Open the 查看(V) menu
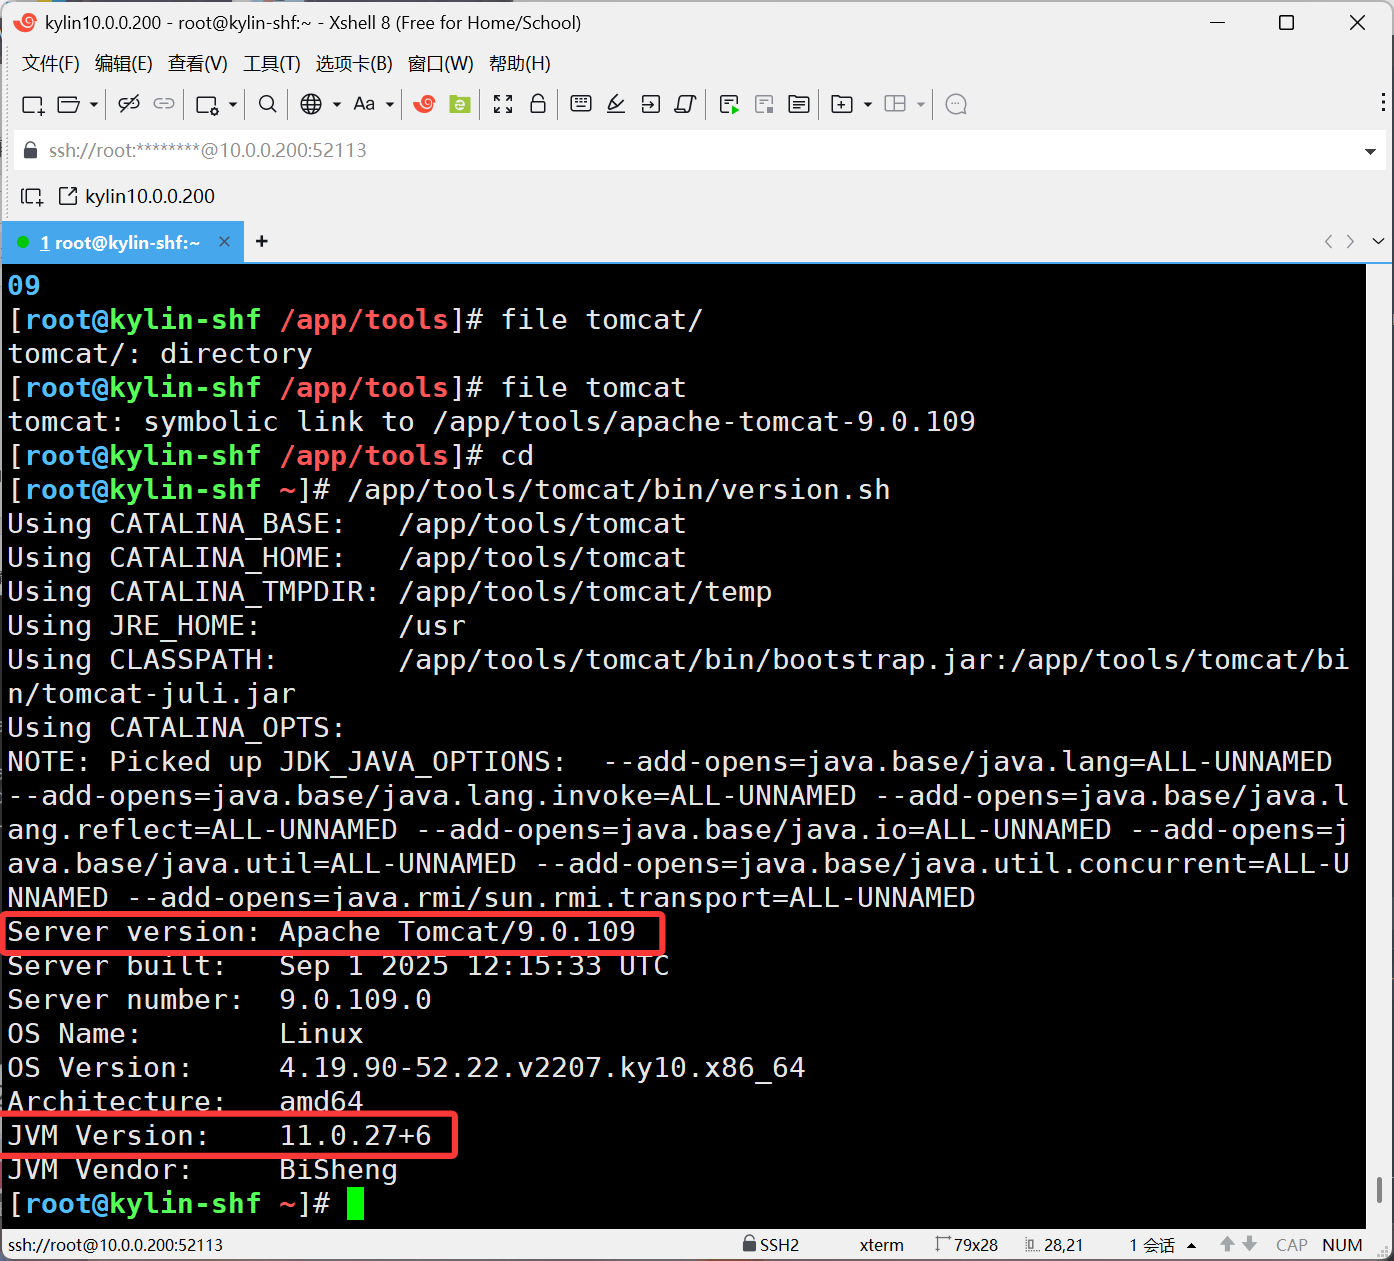The width and height of the screenshot is (1394, 1261). [x=198, y=64]
